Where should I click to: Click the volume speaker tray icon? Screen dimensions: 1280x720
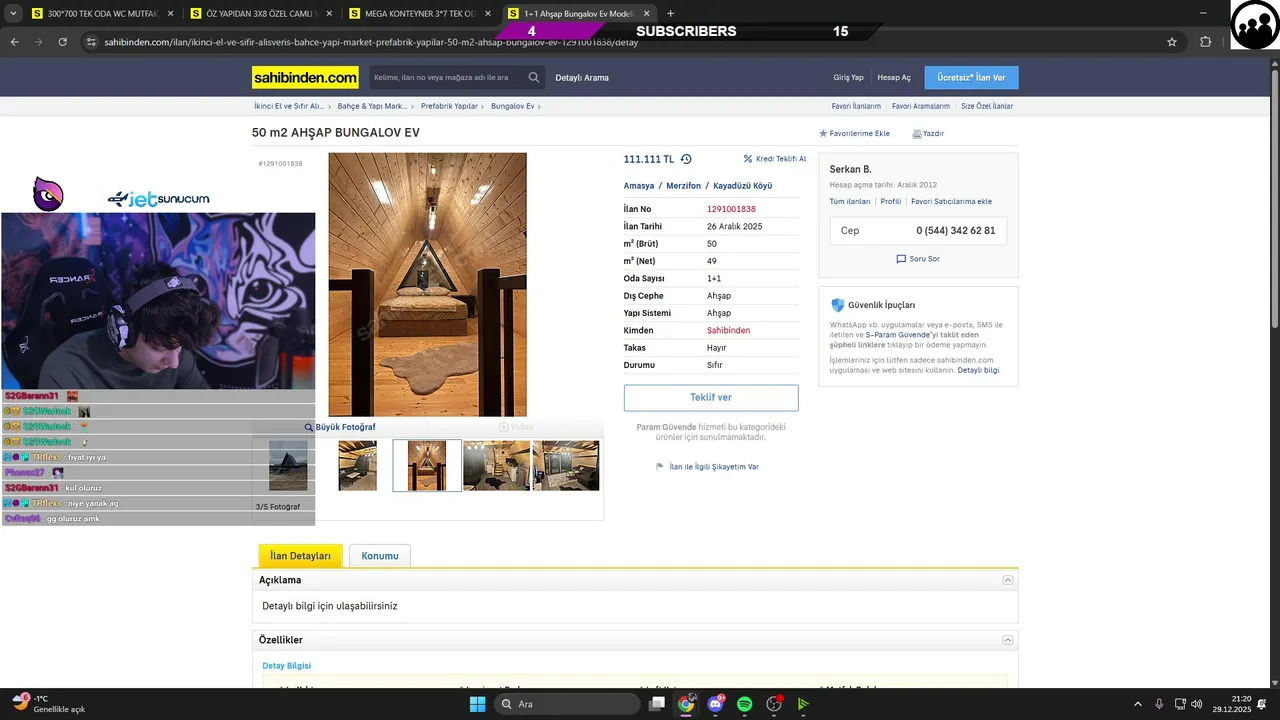[1198, 704]
